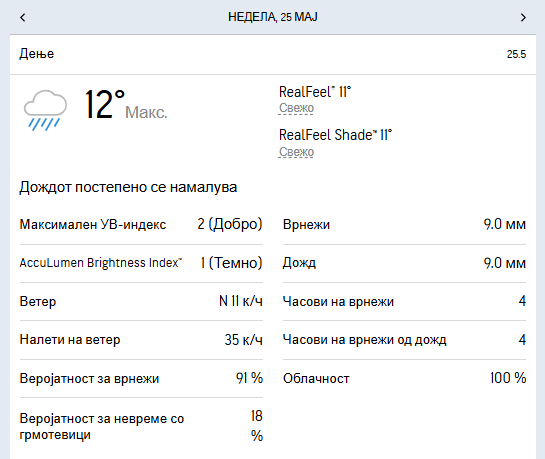This screenshot has height=459, width=545.
Task: Select the Ветер N 11 к/ч row
Action: (141, 301)
